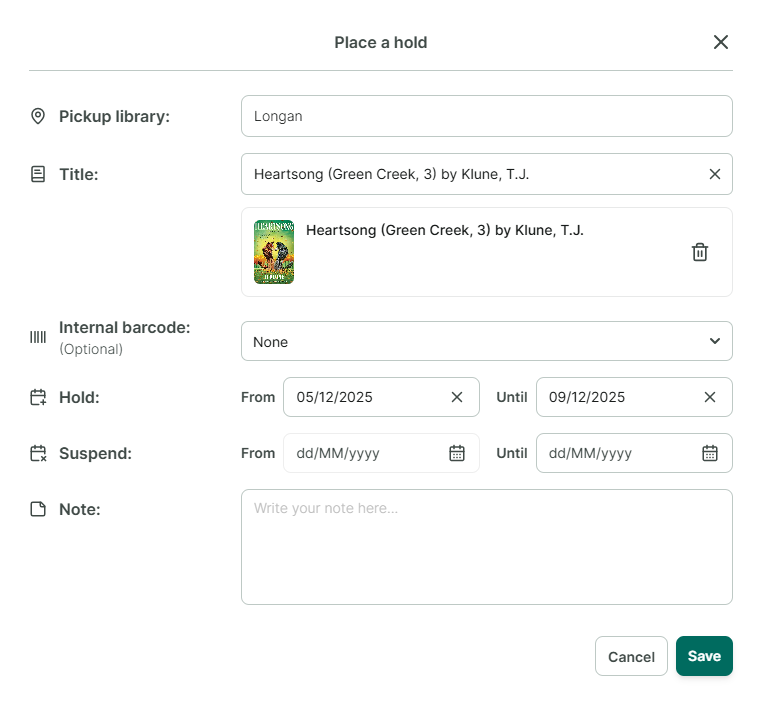
Task: Click the Heartsong book cover thumbnail
Action: 274,252
